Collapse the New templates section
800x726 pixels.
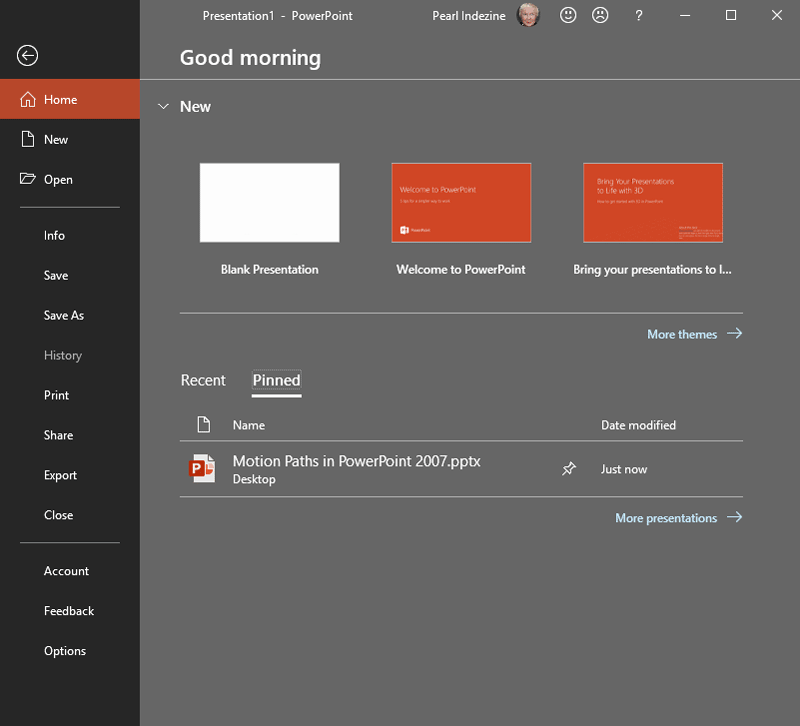tap(163, 106)
